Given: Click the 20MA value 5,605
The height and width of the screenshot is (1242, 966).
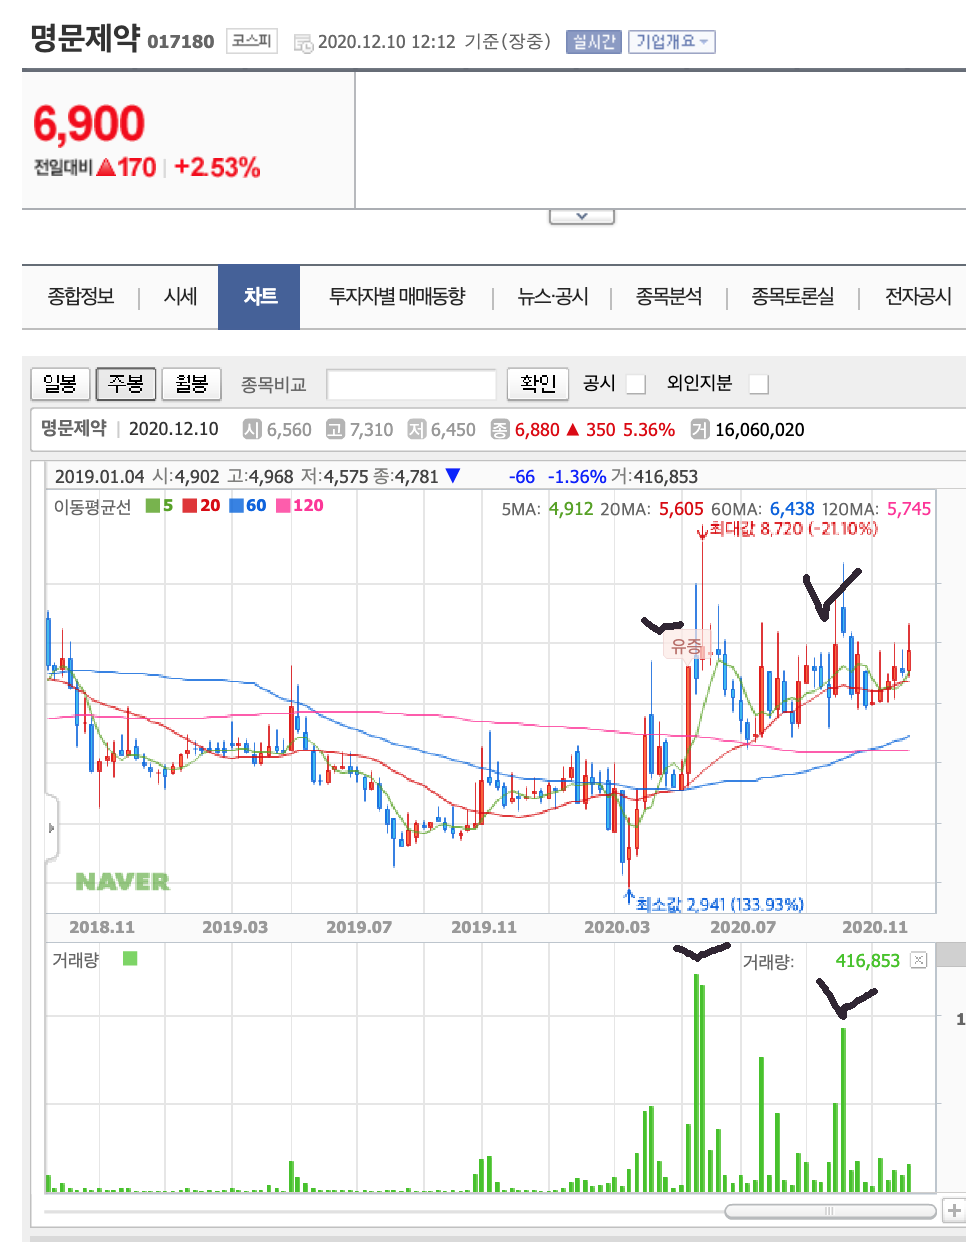Looking at the screenshot, I should point(681,509).
